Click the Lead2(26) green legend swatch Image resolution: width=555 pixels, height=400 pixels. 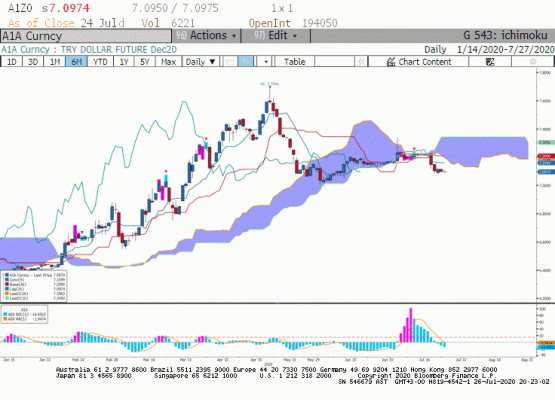click(x=7, y=298)
